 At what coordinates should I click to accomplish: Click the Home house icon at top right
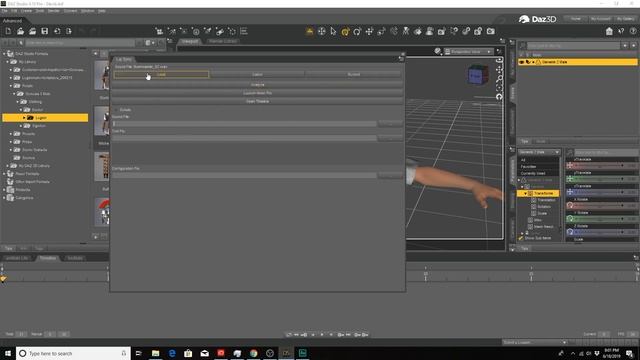point(609,31)
